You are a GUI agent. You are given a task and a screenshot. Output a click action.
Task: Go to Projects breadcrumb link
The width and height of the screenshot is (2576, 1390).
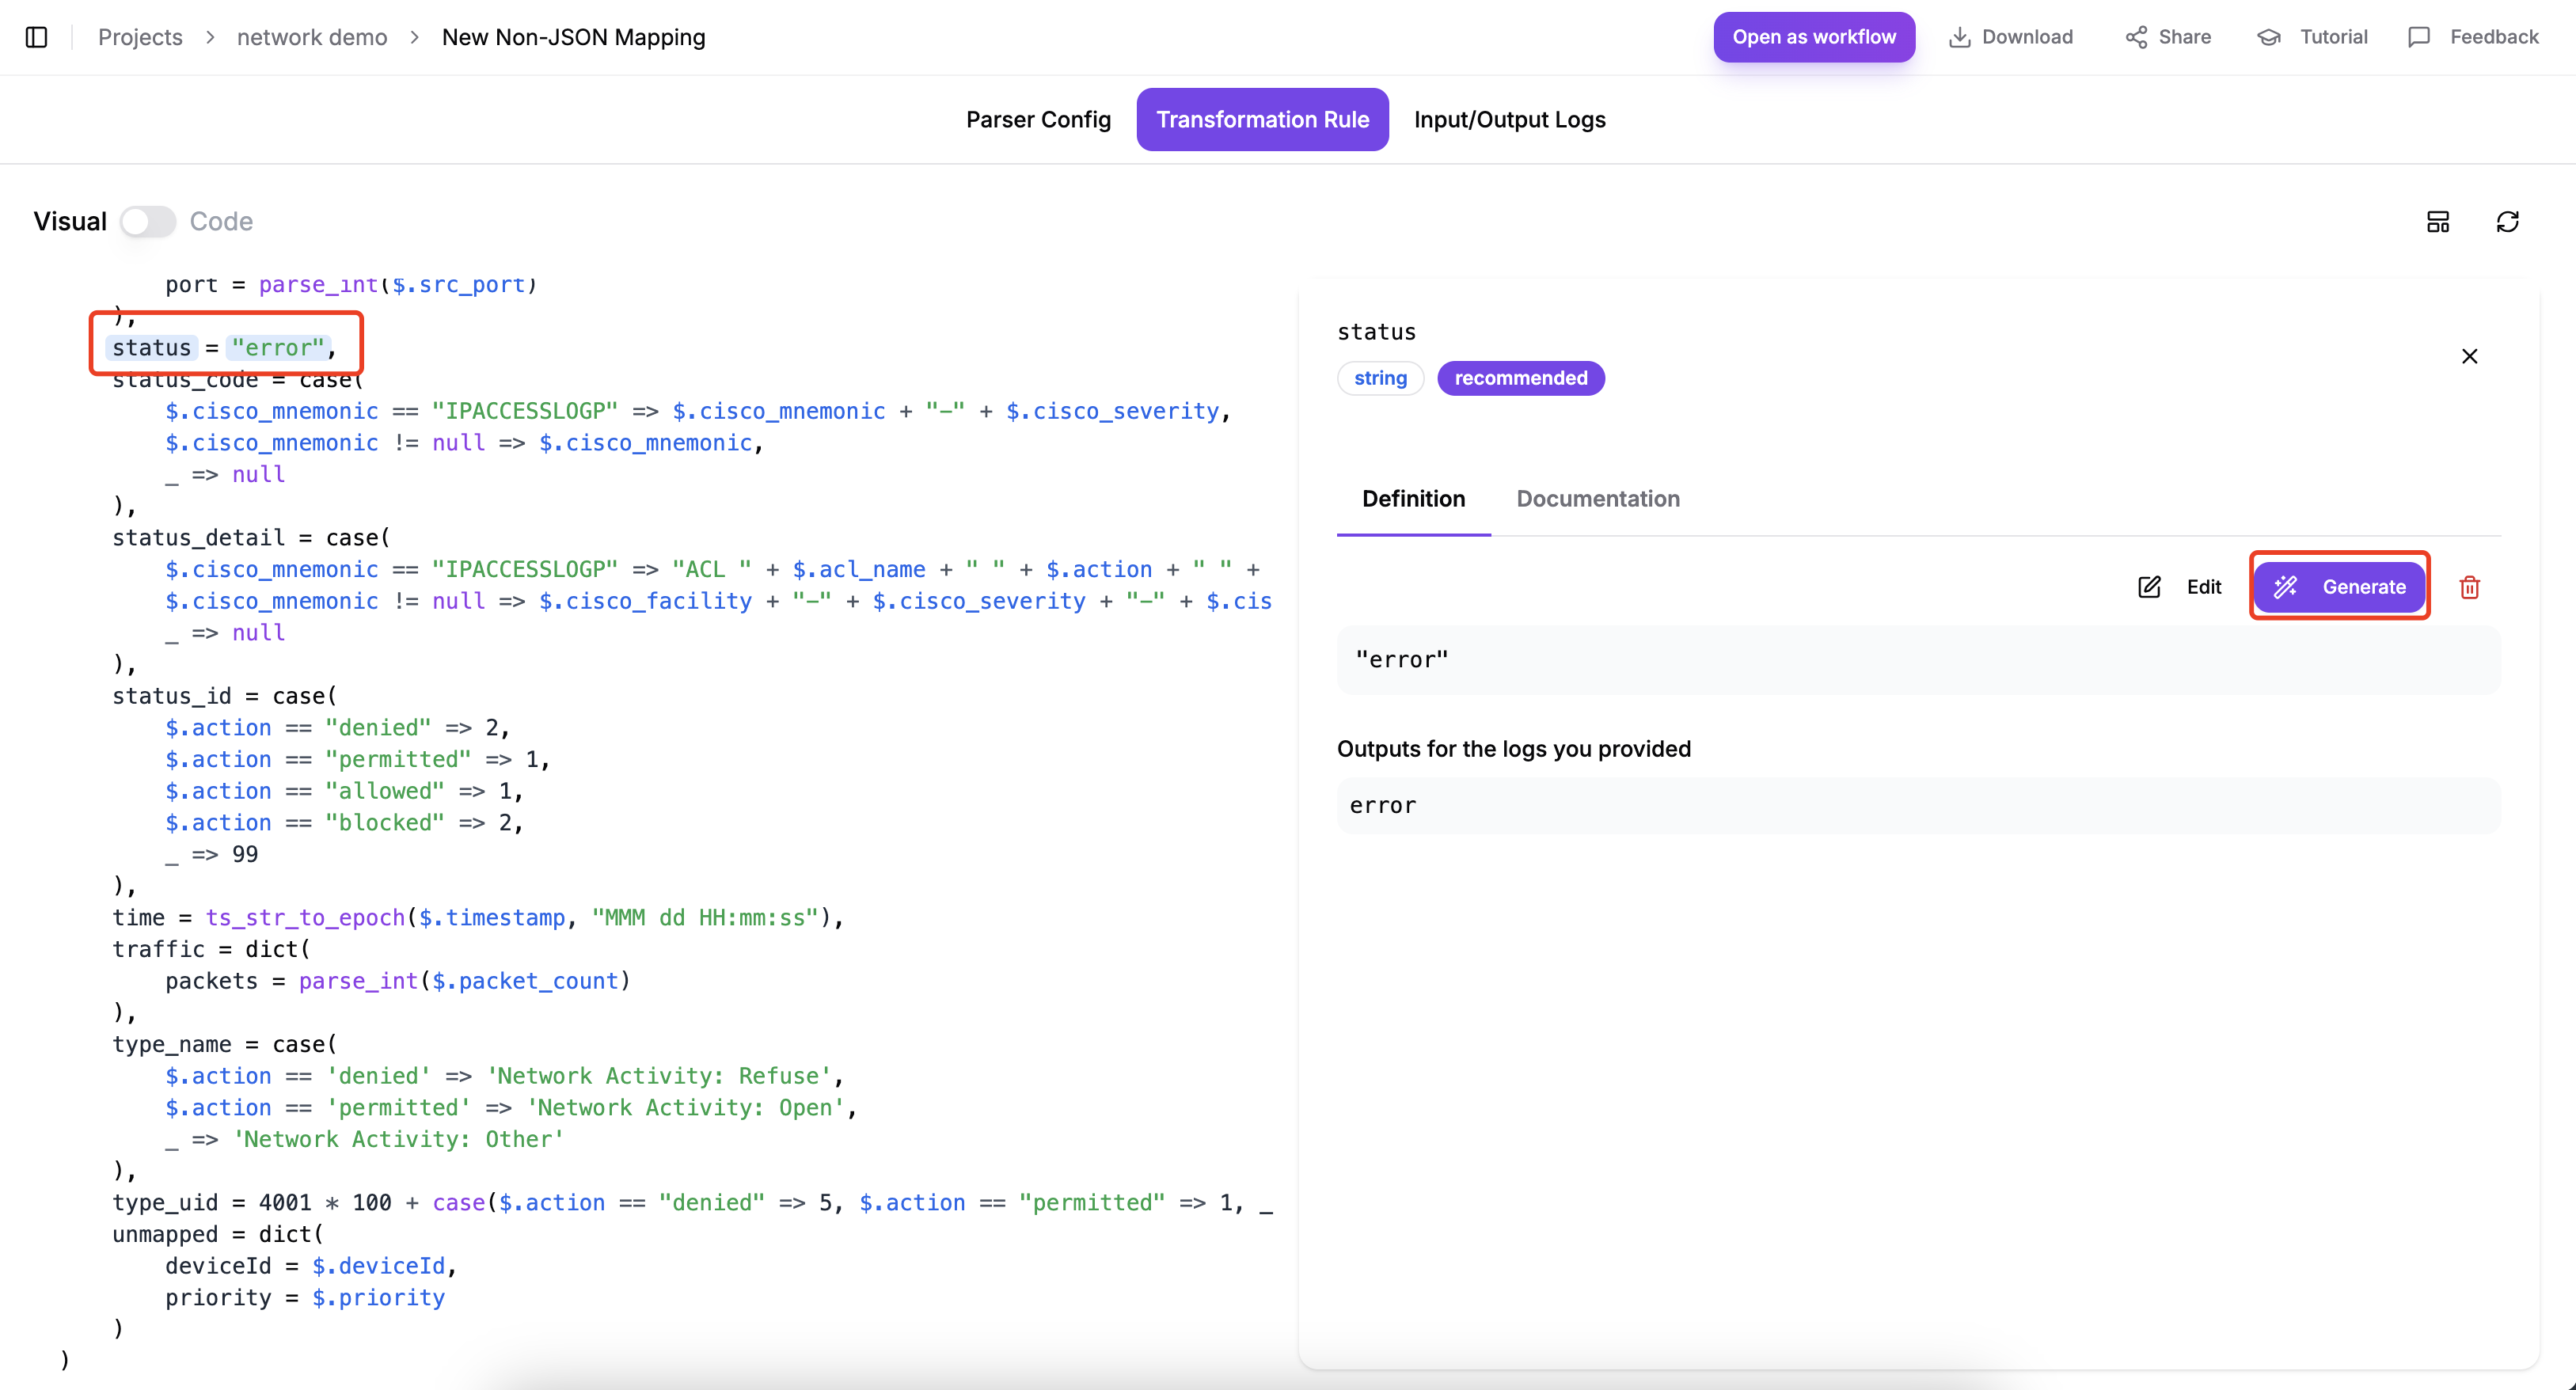click(x=140, y=37)
